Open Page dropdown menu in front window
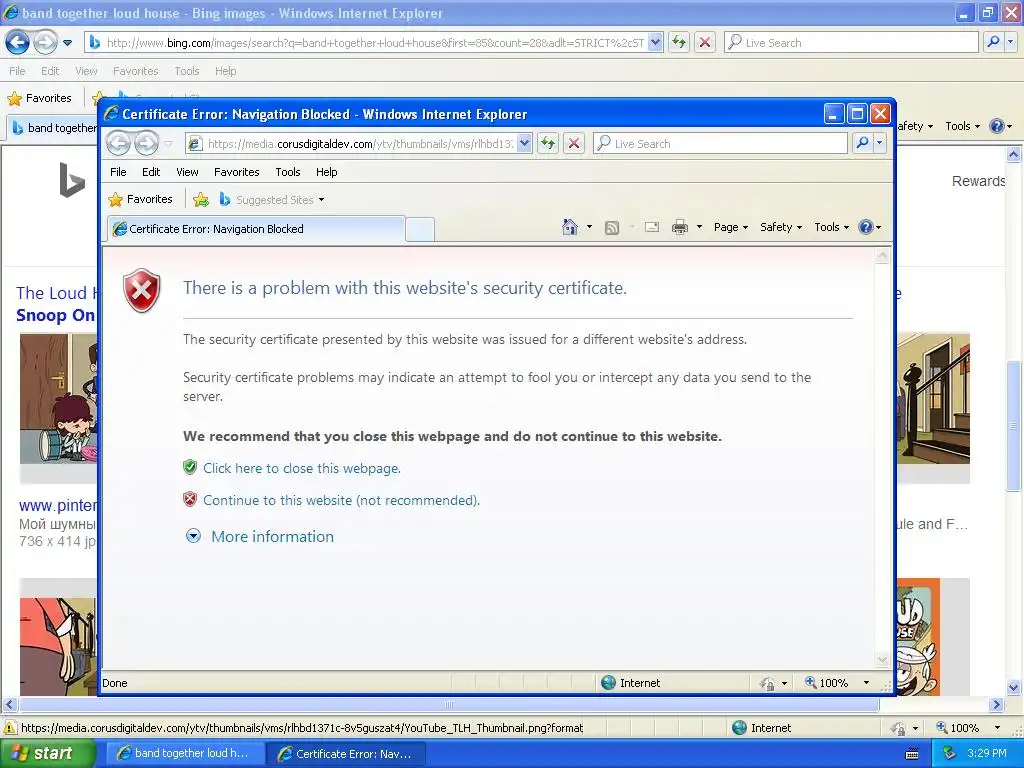Viewport: 1024px width, 768px height. pos(731,227)
